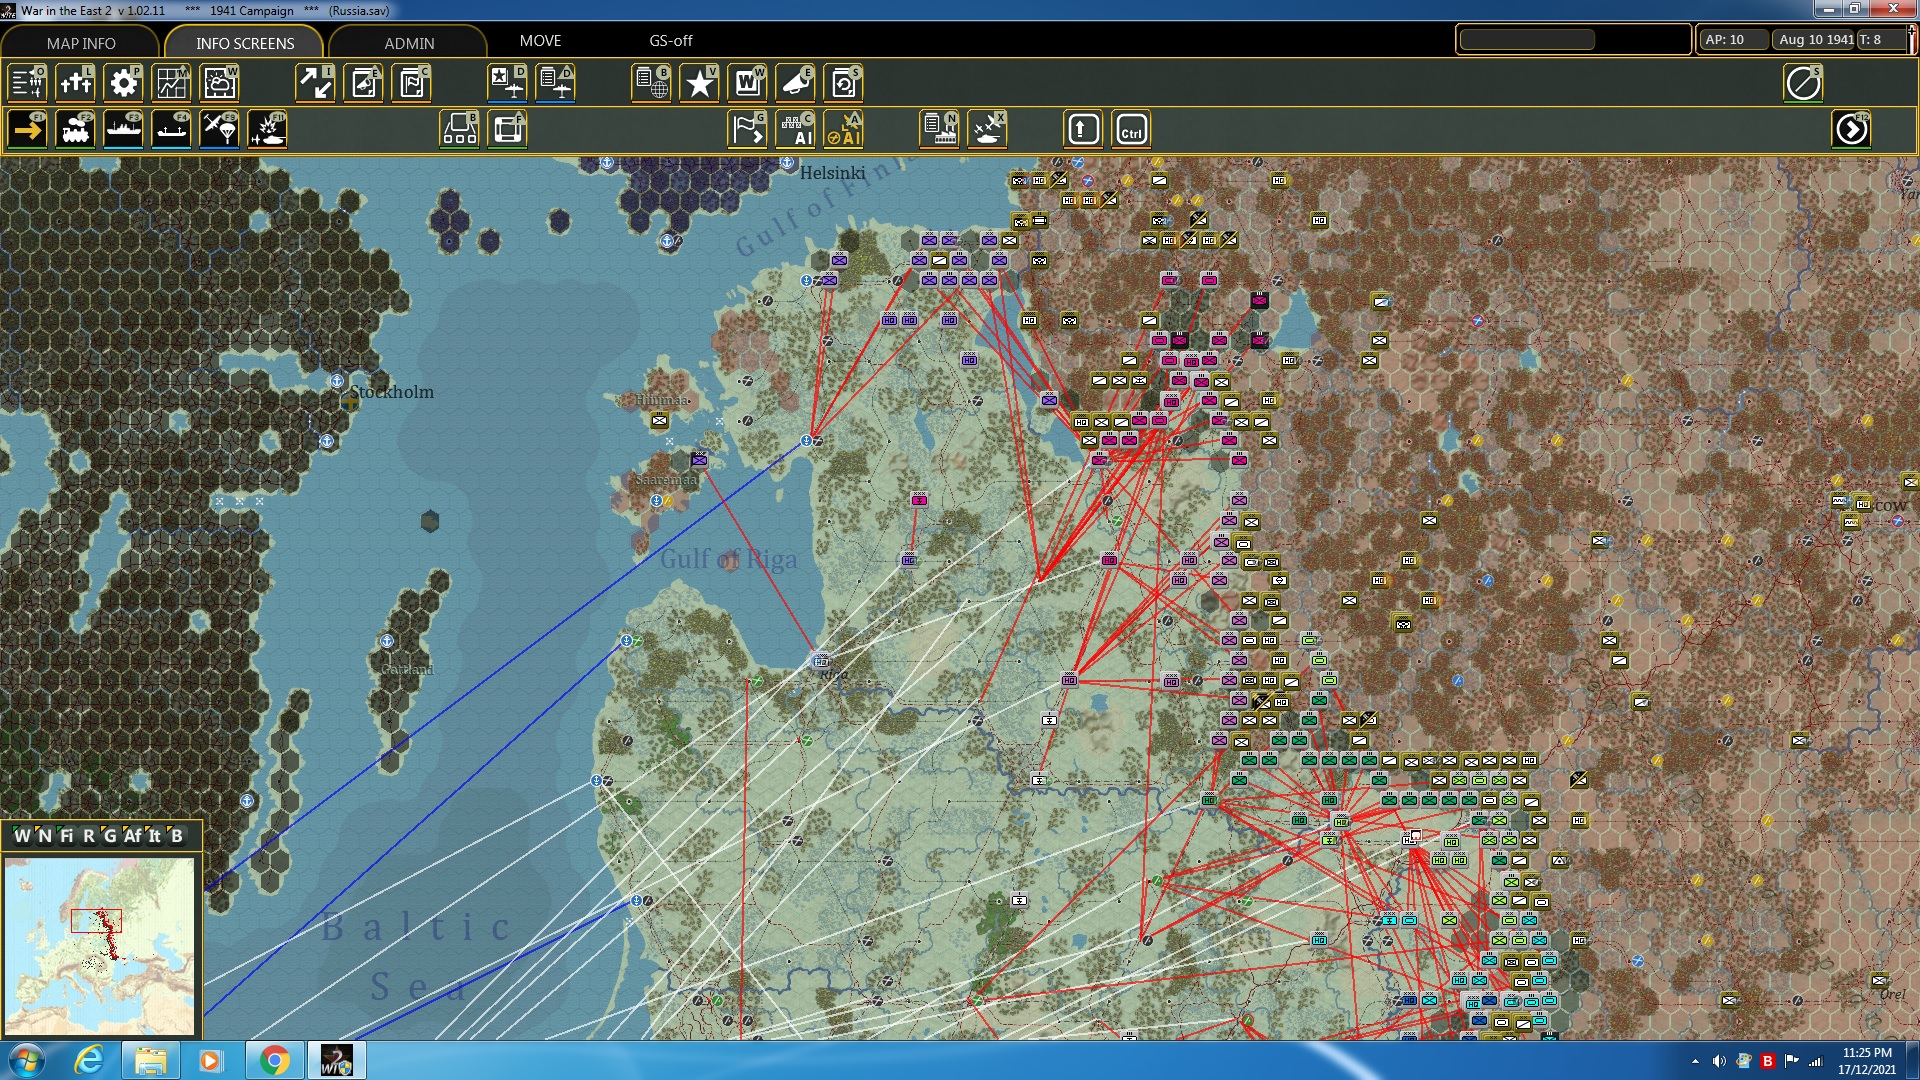
Task: Click the W region letter in minimap header
Action: [x=22, y=836]
